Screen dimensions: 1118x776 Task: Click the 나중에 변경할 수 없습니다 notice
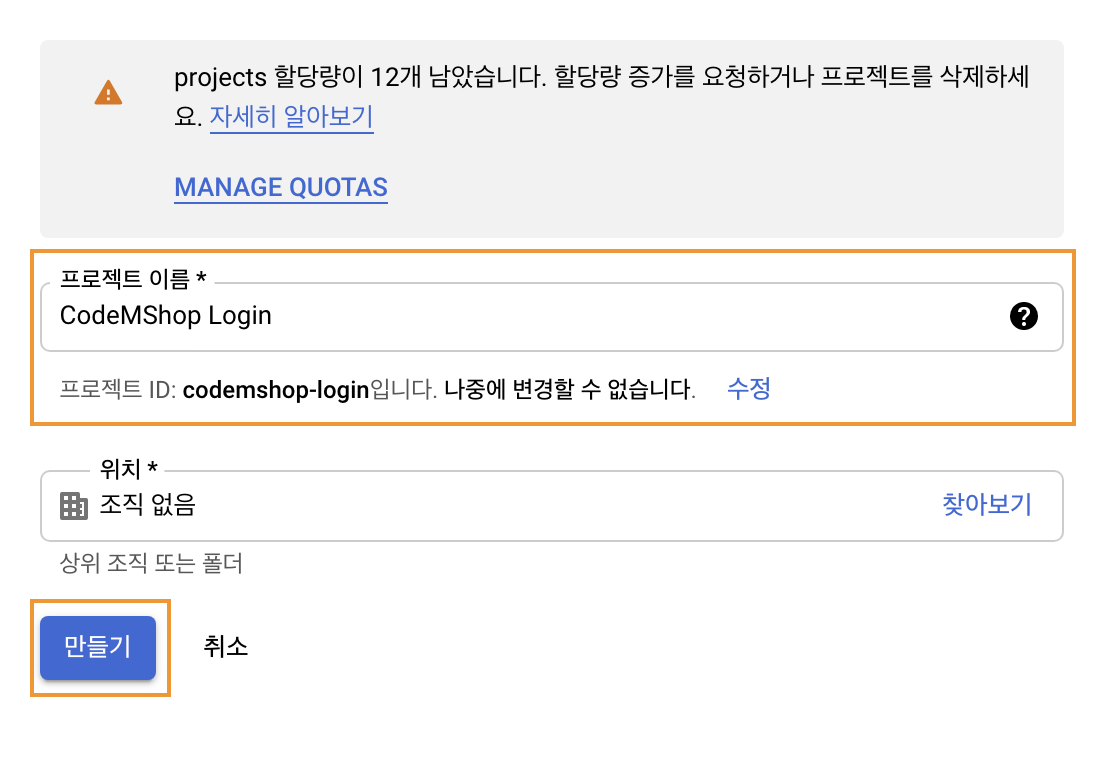click(x=569, y=390)
